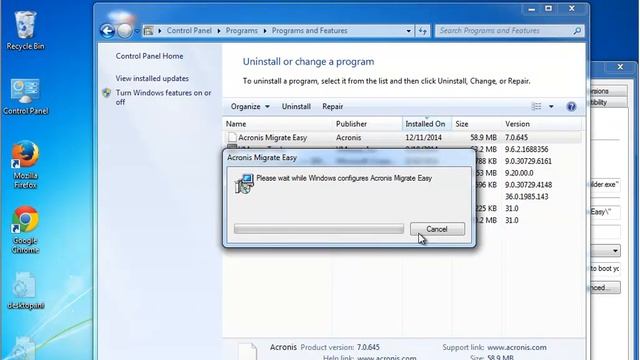Click the Acronis Migrate Easy file icon
Viewport: 640px width, 360px height.
[x=232, y=138]
